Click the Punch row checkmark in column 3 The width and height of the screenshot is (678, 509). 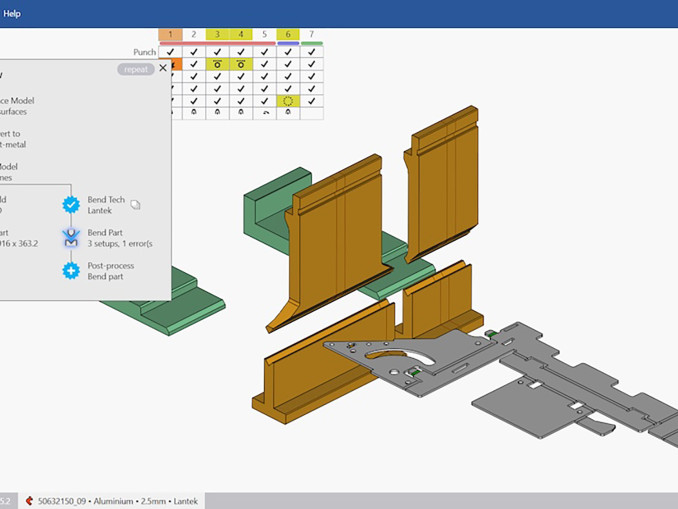(x=217, y=52)
